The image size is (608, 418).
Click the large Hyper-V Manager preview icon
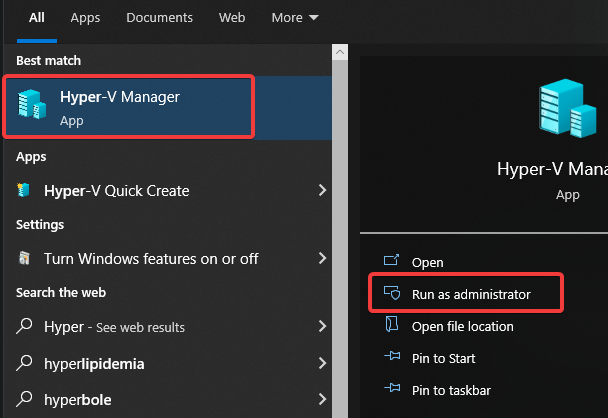coord(568,108)
